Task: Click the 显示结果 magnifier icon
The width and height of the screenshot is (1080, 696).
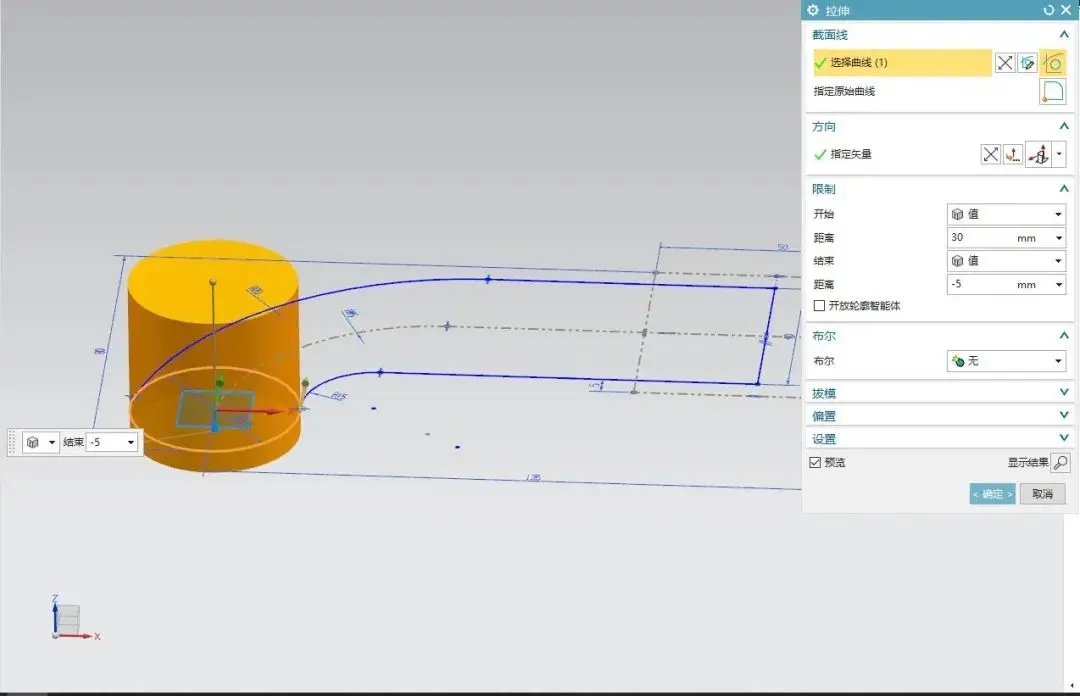Action: pos(1061,462)
